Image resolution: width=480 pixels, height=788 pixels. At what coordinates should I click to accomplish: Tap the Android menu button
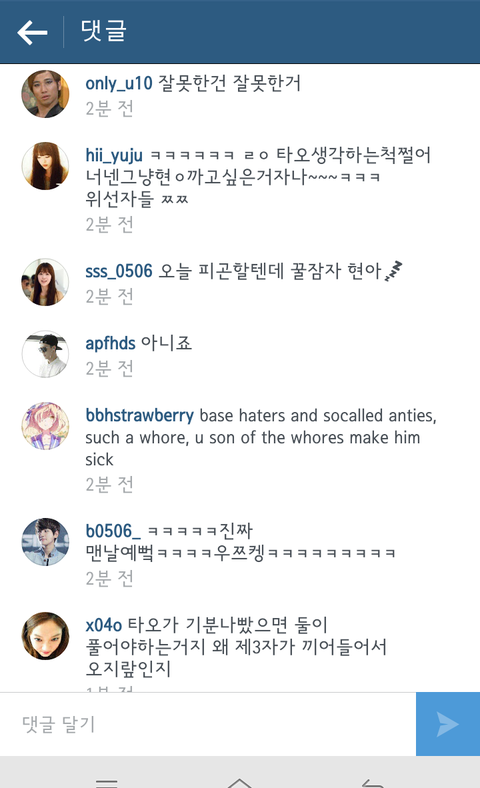(x=107, y=783)
